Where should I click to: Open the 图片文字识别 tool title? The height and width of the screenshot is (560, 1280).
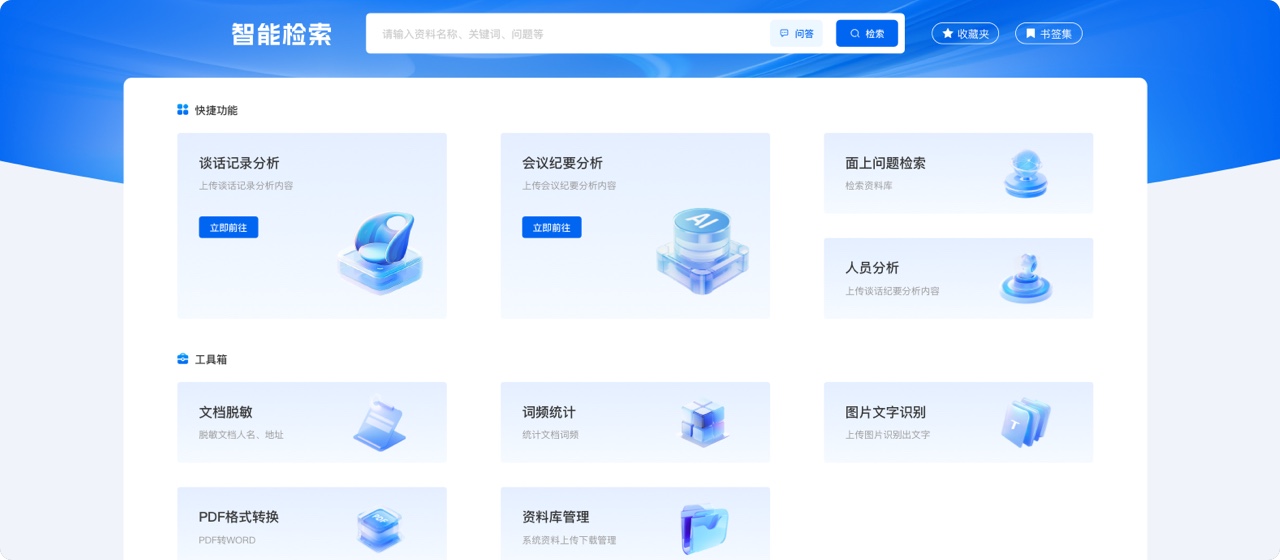click(x=885, y=412)
